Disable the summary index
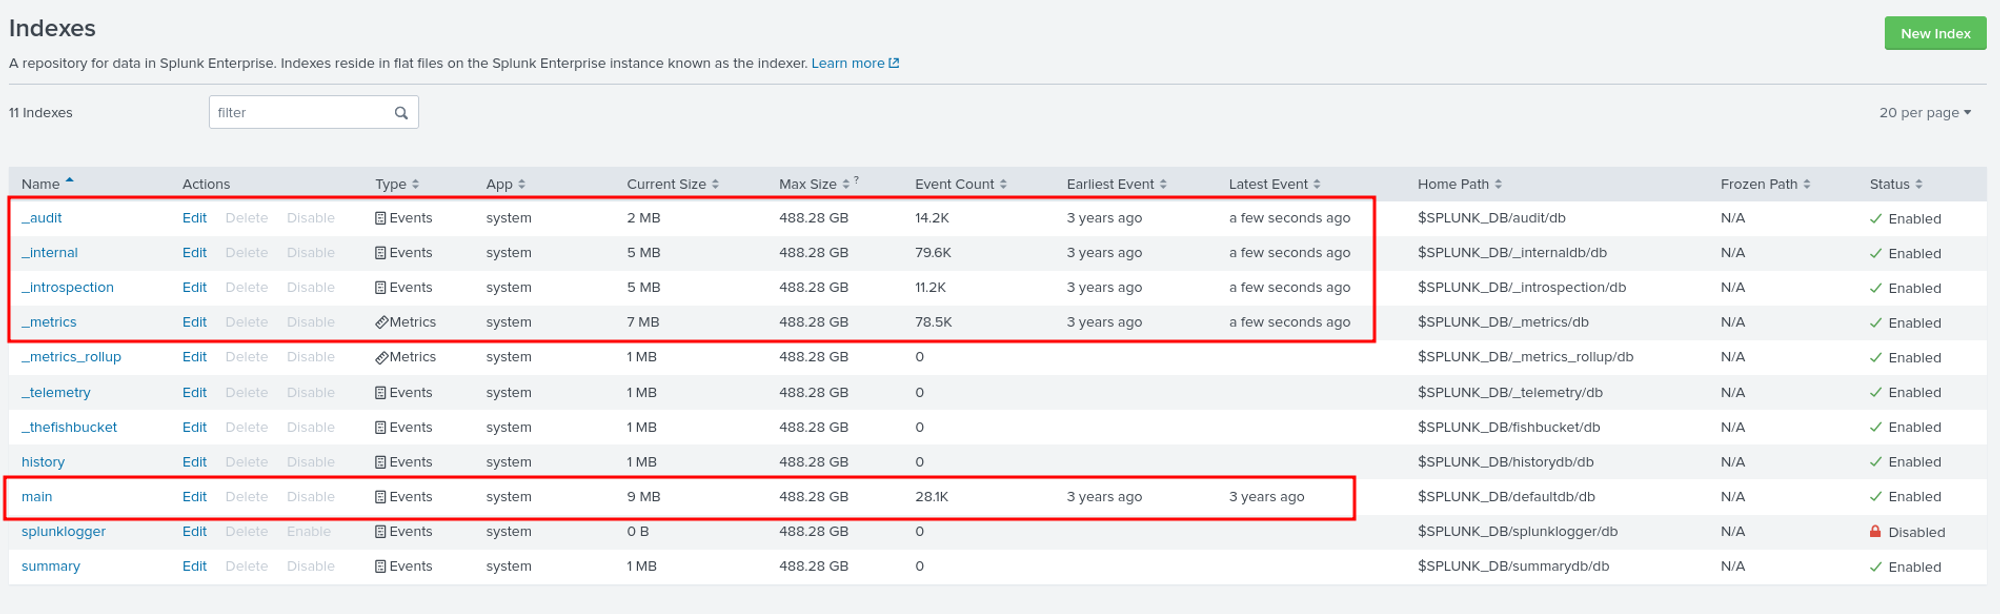The image size is (2000, 614). click(310, 566)
